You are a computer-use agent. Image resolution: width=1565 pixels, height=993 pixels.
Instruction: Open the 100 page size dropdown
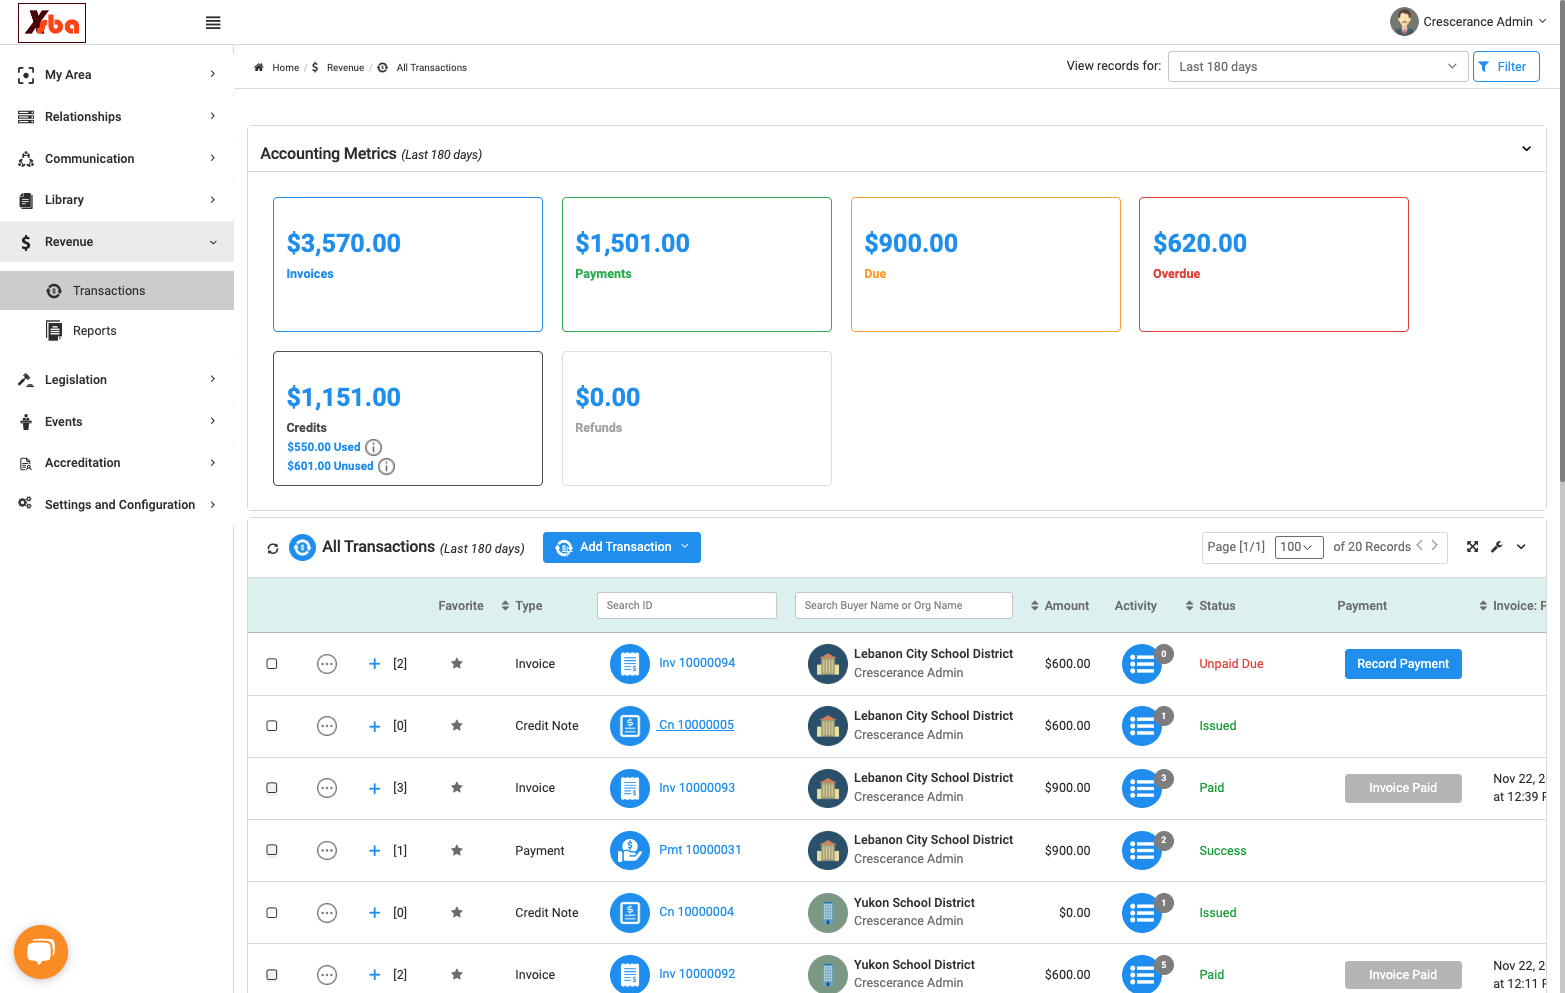1299,547
